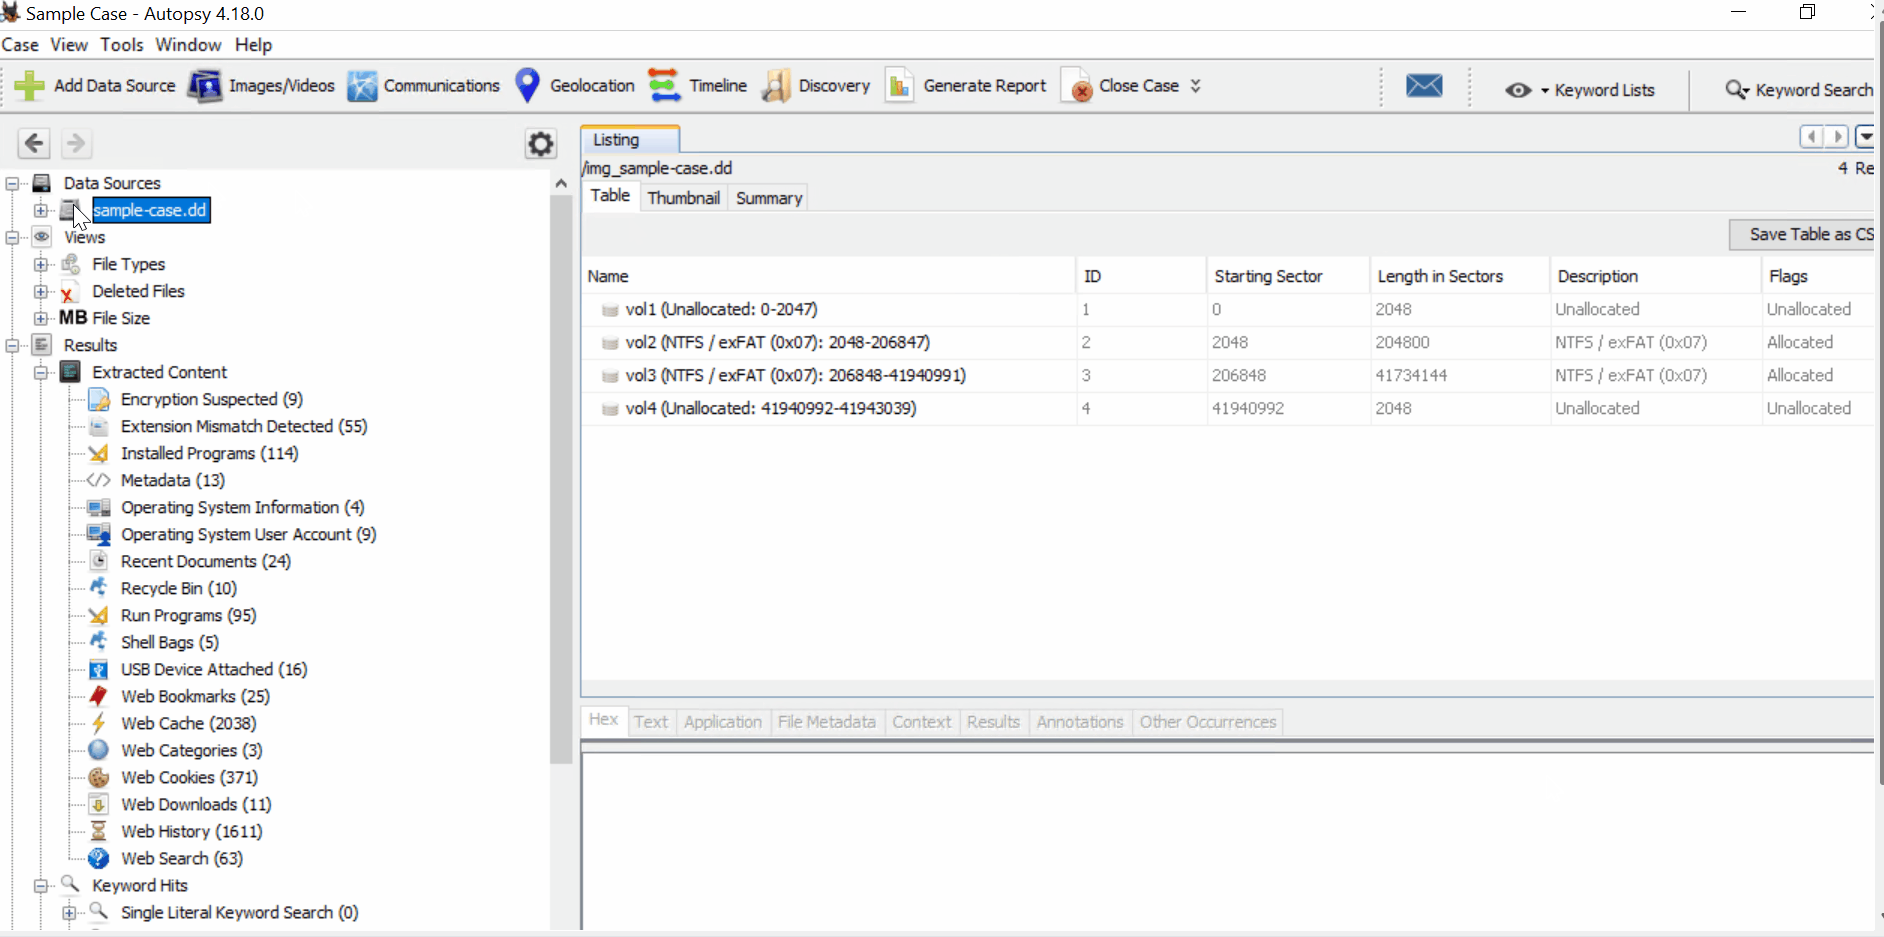The height and width of the screenshot is (937, 1884).
Task: Open the Window menu
Action: (x=188, y=45)
